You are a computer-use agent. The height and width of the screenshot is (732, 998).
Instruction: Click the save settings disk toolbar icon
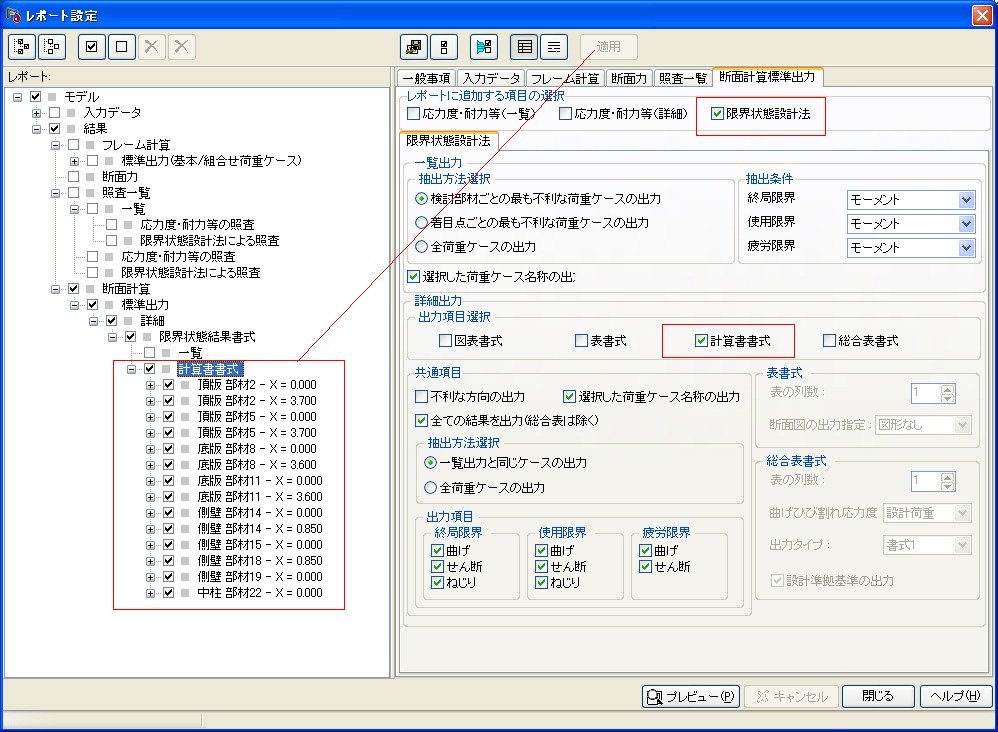pos(414,46)
